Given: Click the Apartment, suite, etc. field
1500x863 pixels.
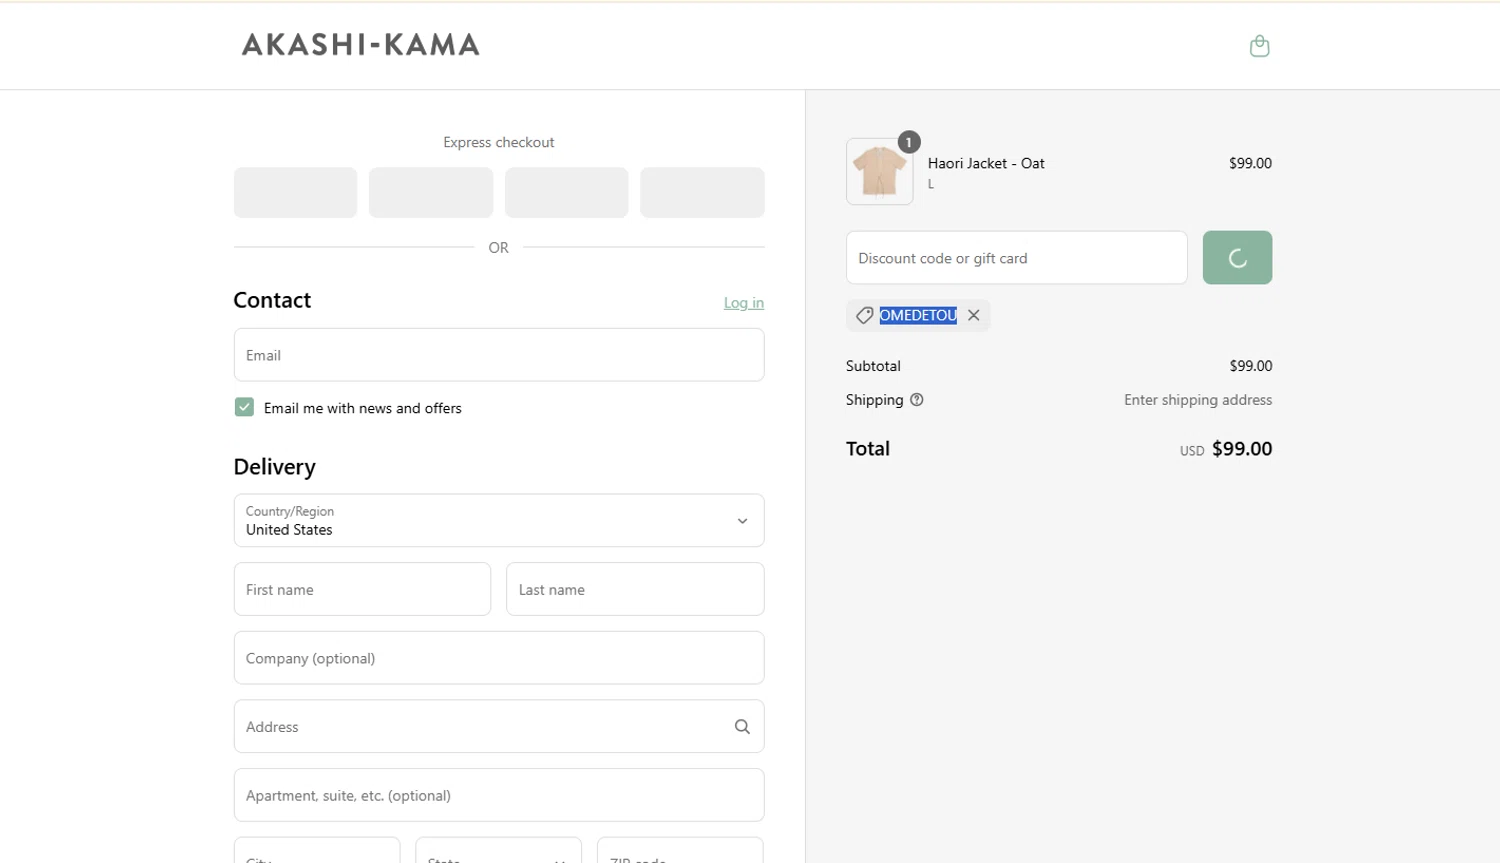Looking at the screenshot, I should (499, 795).
